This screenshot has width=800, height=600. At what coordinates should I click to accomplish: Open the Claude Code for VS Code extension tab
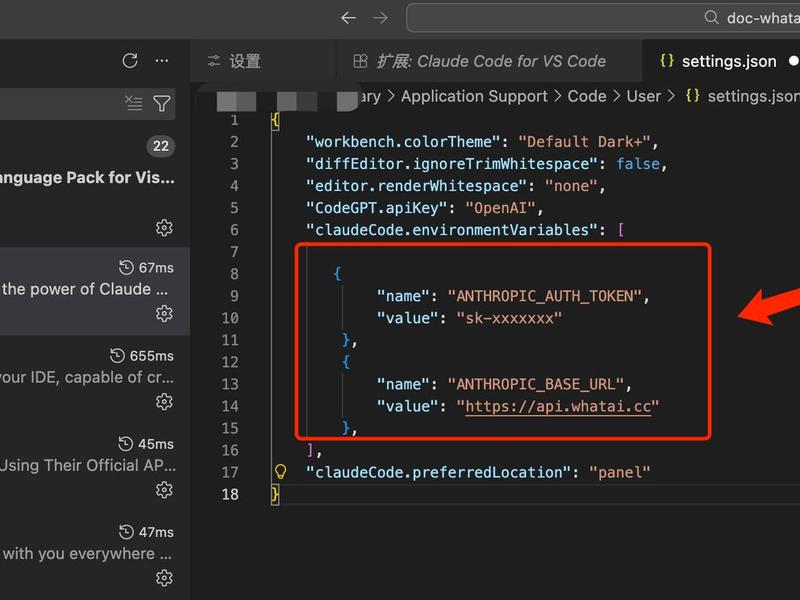point(489,61)
